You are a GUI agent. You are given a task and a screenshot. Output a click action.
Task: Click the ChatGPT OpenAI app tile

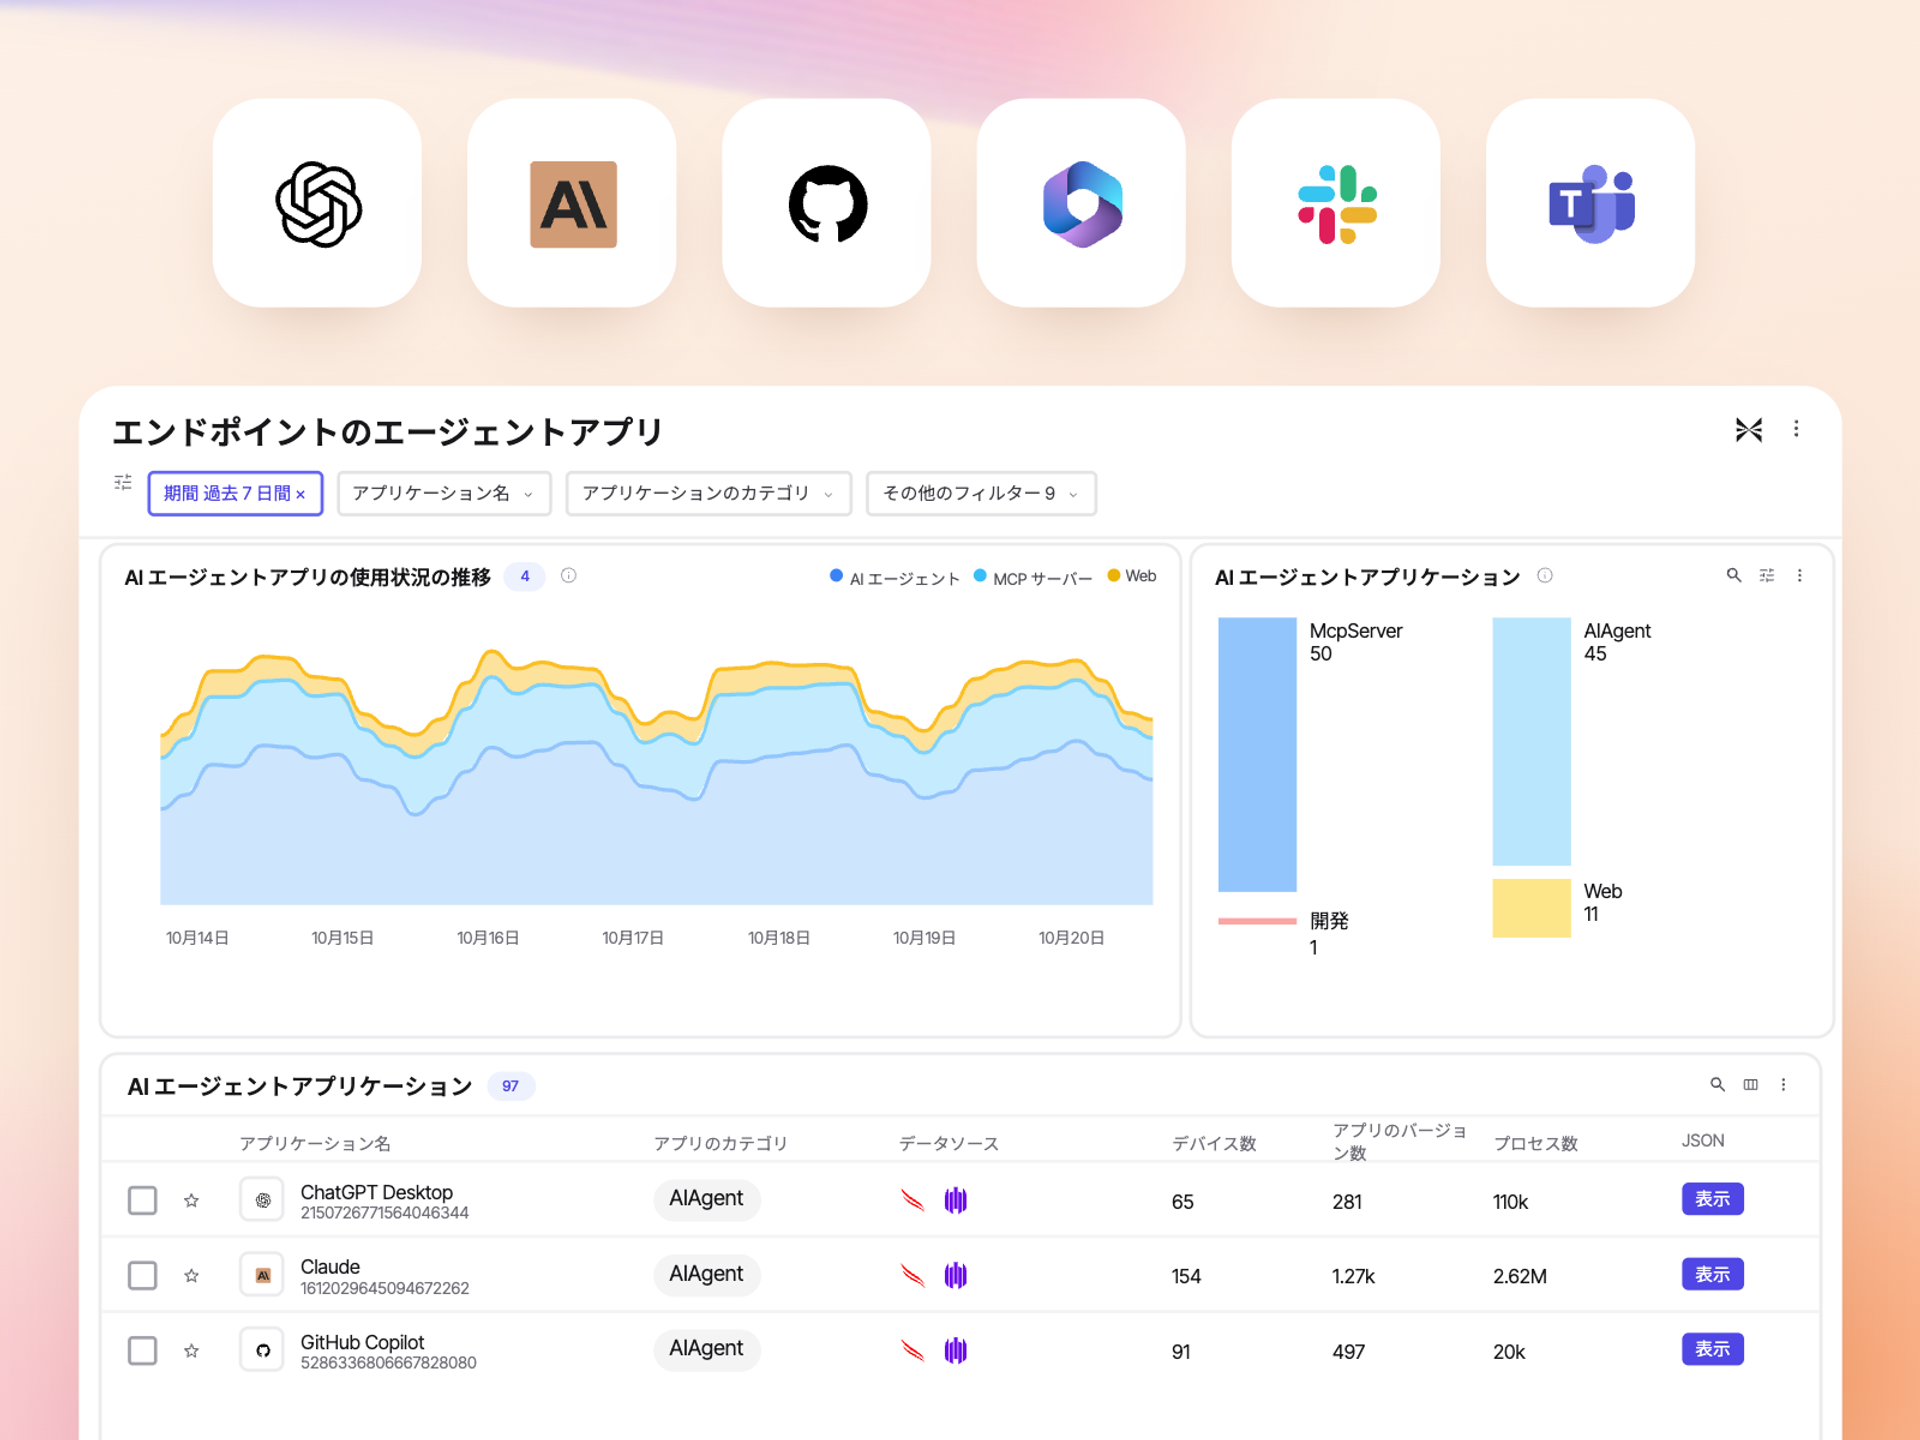(x=317, y=203)
